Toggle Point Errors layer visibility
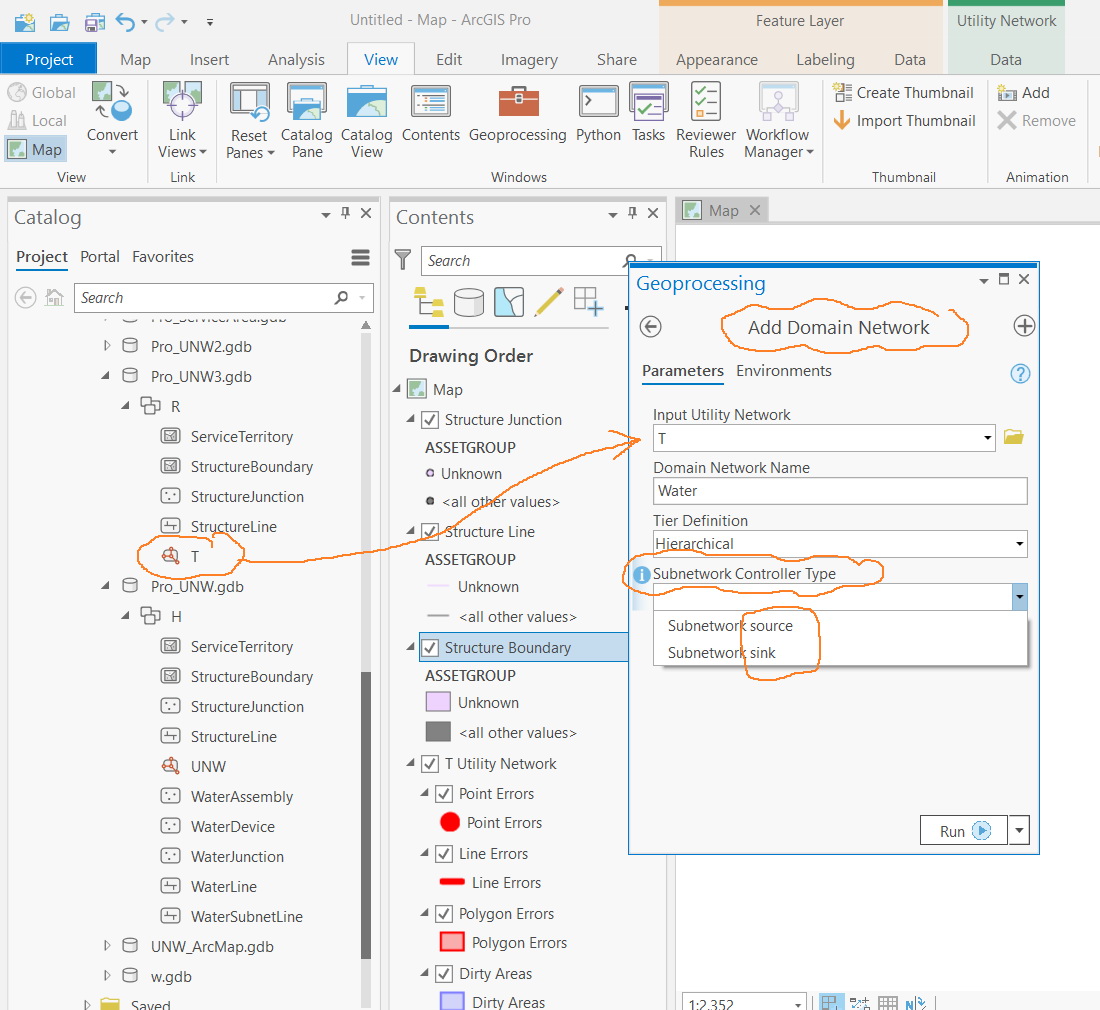Viewport: 1100px width, 1010px height. click(x=444, y=794)
